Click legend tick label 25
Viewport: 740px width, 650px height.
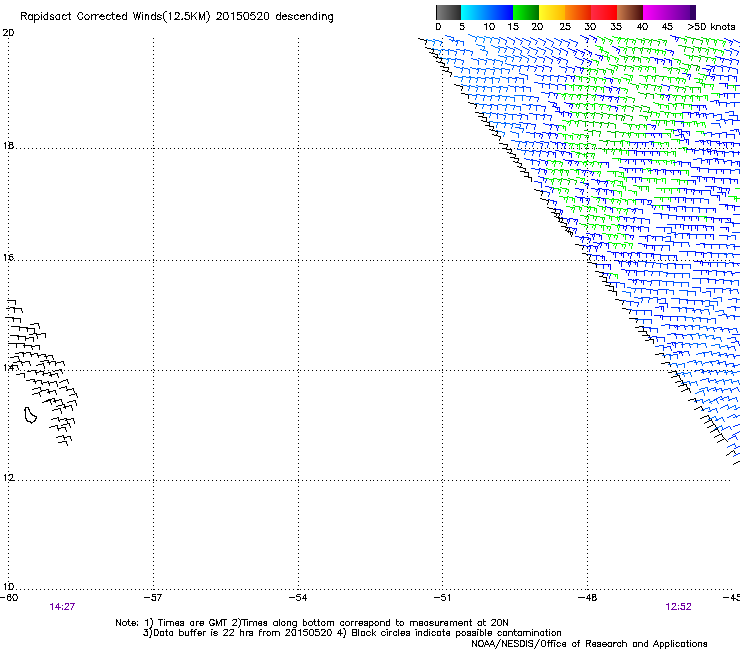pos(565,27)
